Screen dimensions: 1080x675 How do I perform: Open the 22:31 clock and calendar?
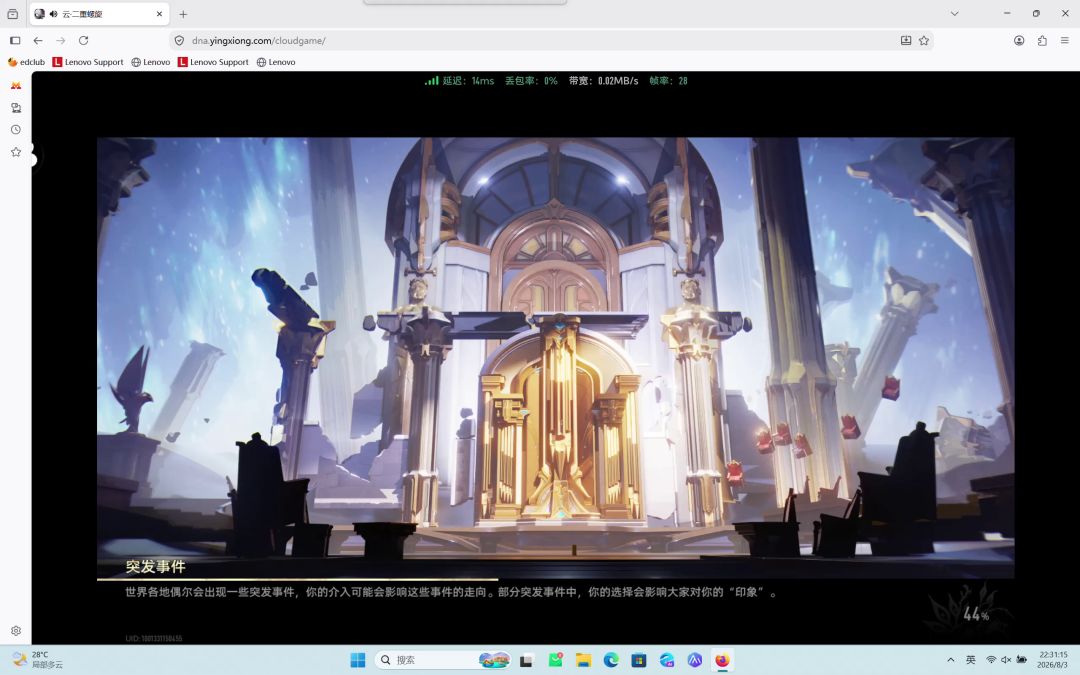[x=1053, y=660]
